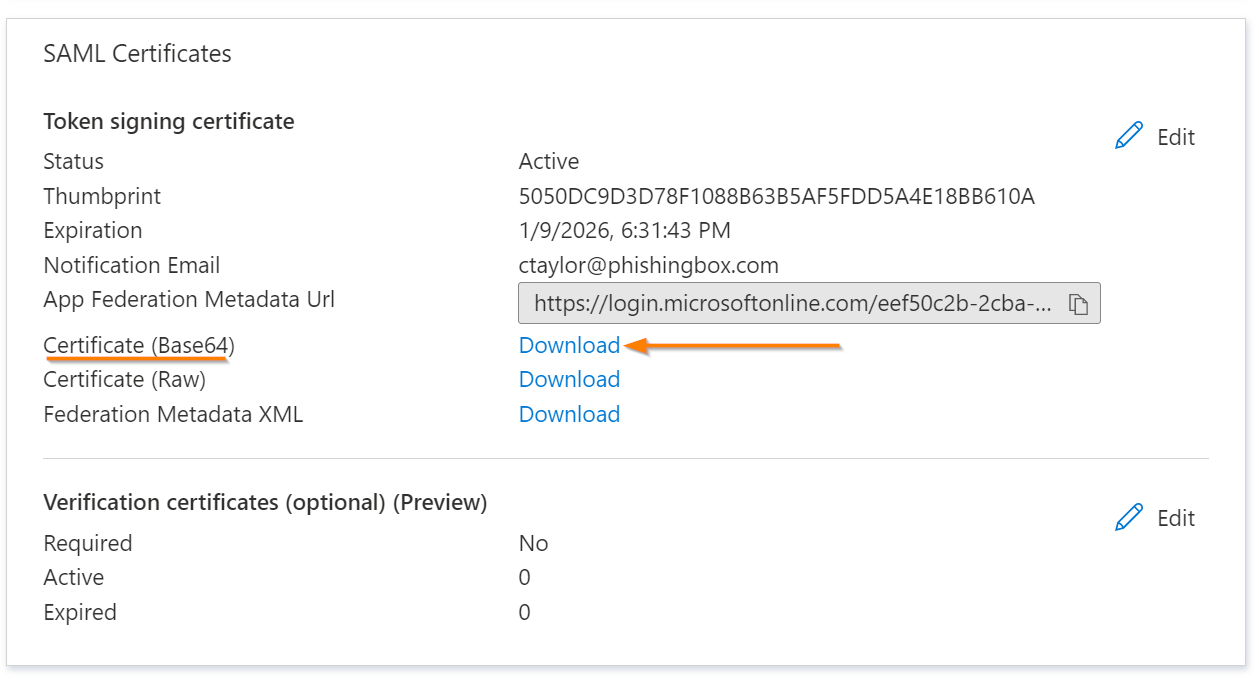Click the Required value "No"
Screen dimensions: 1259x681
(533, 544)
